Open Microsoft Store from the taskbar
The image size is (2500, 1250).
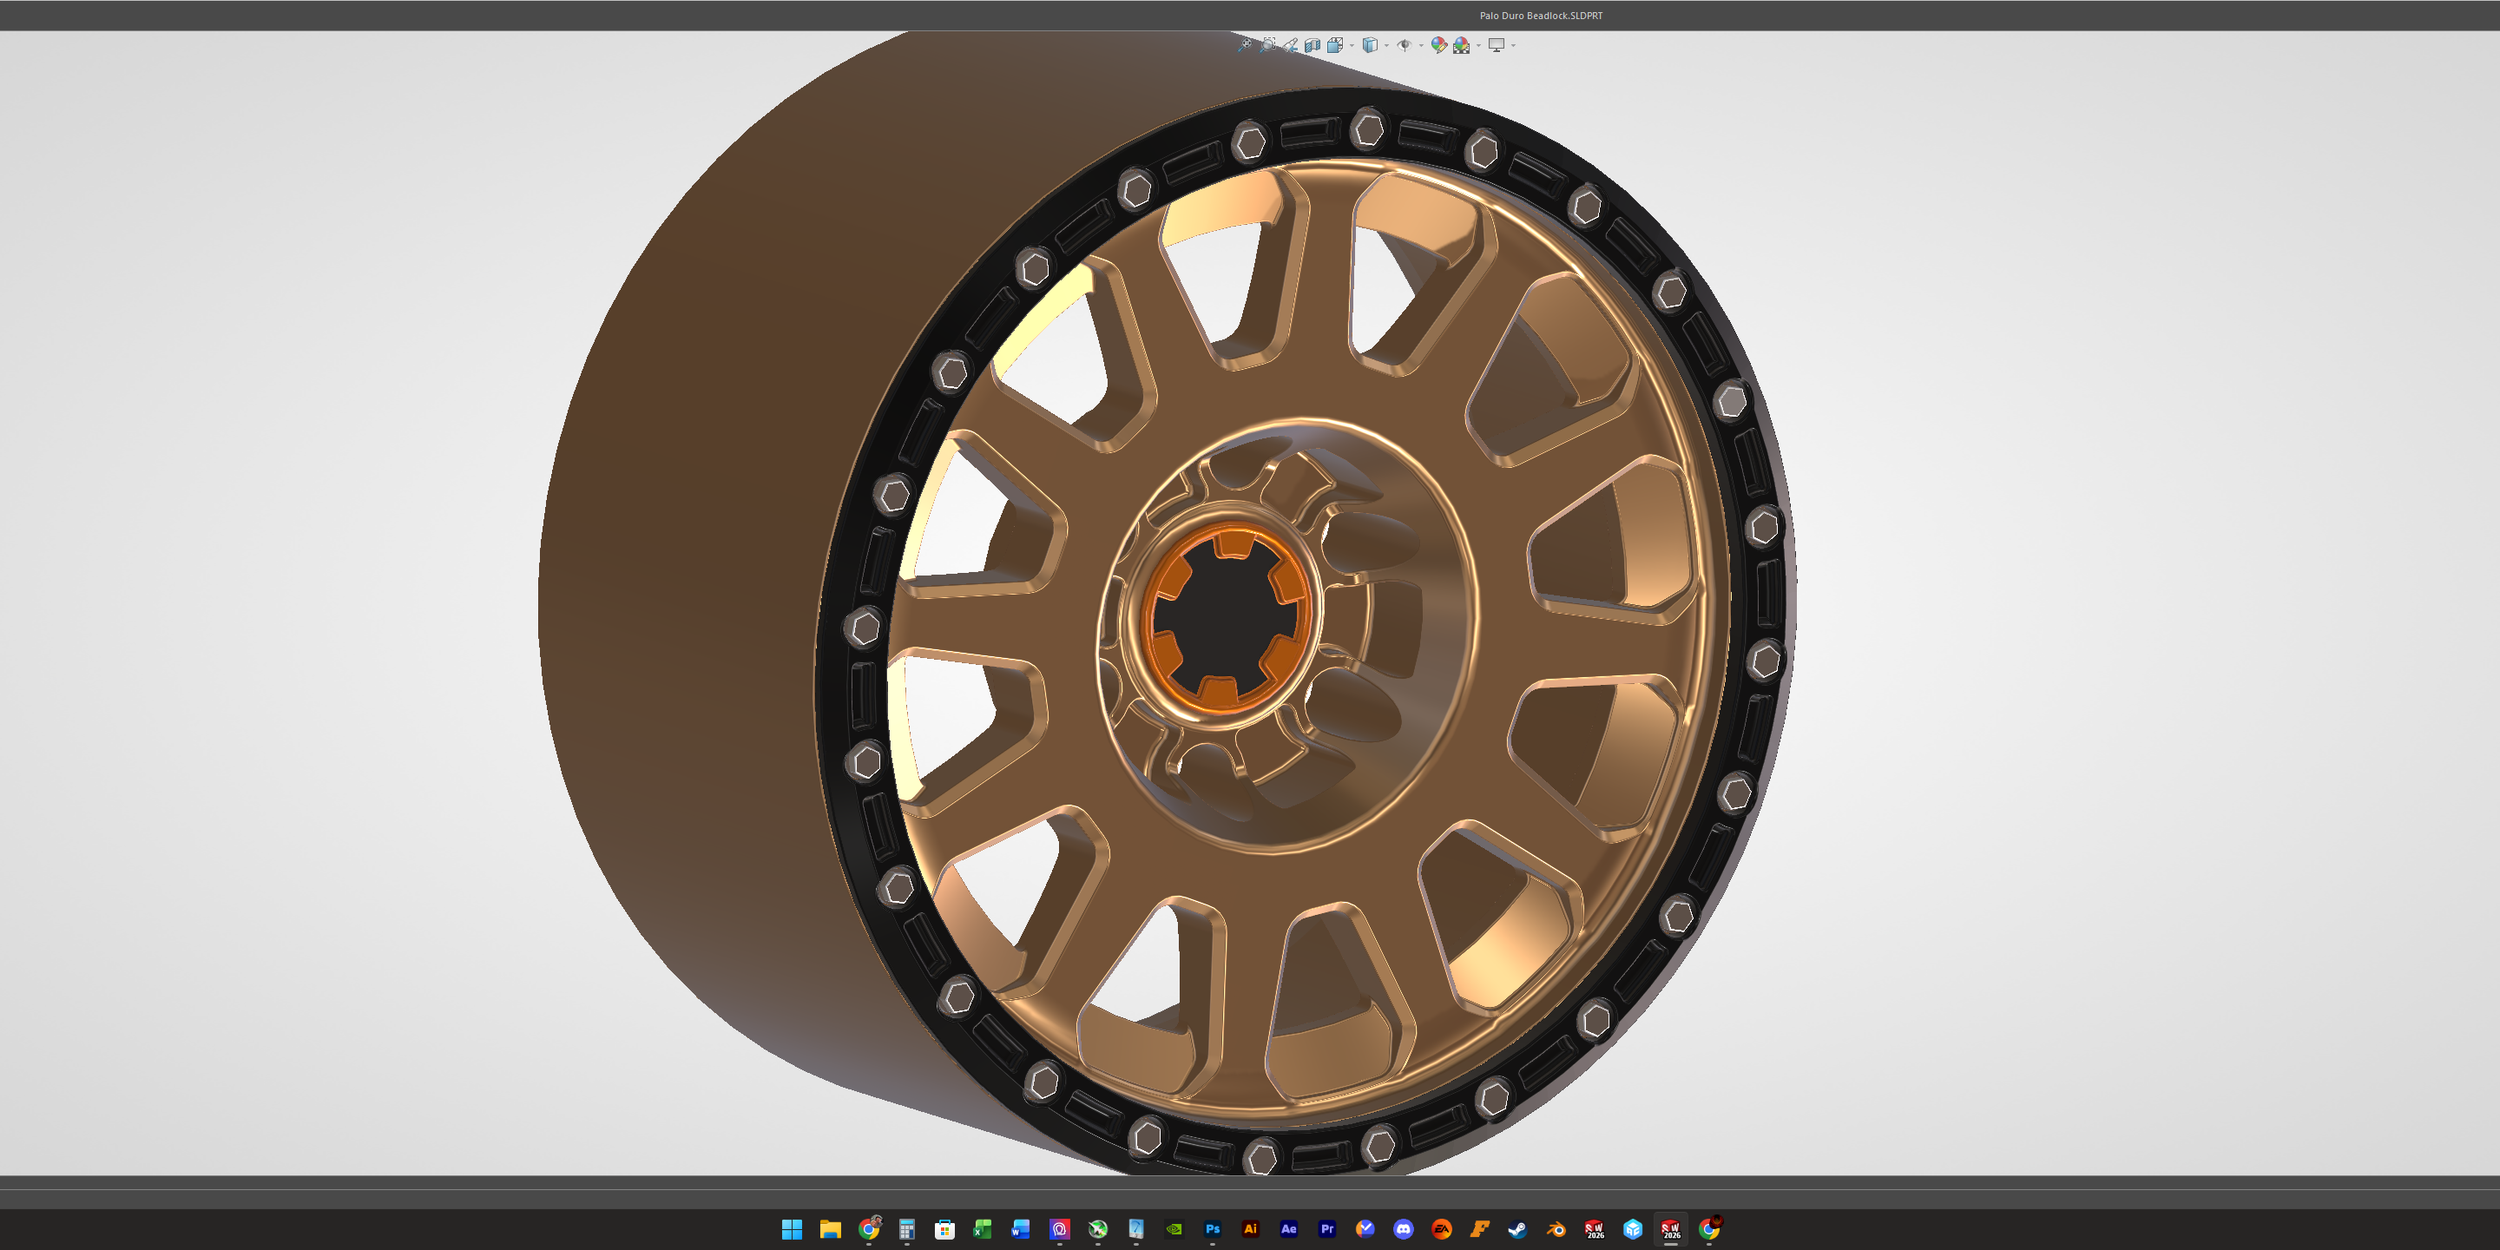pos(945,1229)
